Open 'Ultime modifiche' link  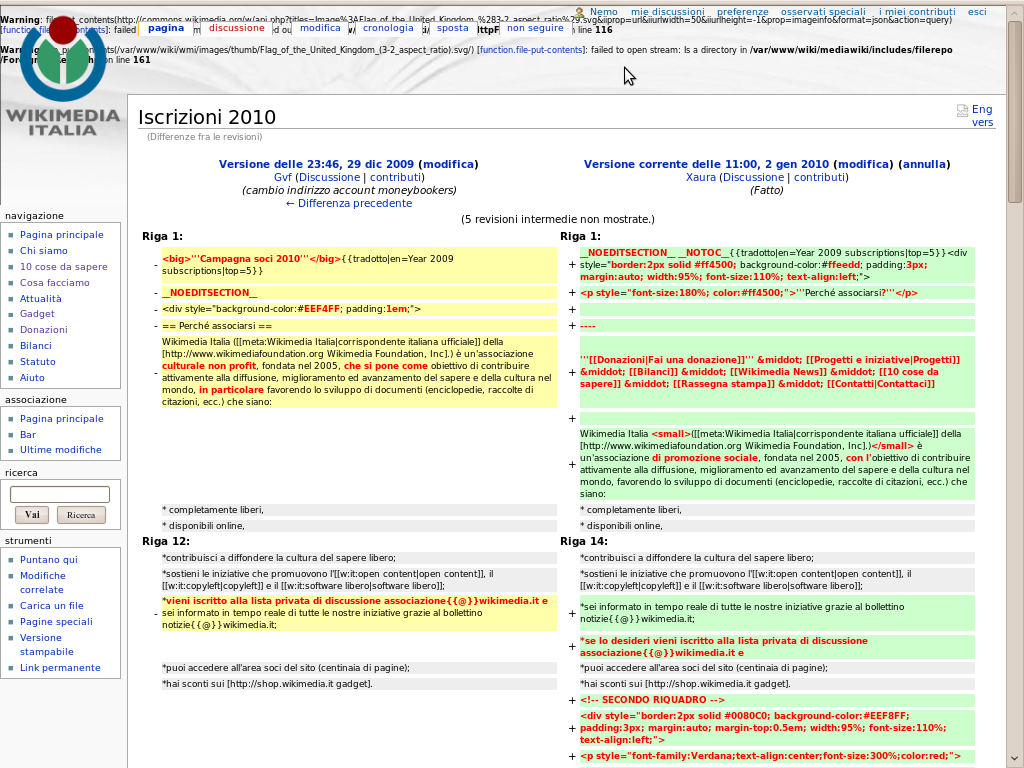click(x=61, y=450)
